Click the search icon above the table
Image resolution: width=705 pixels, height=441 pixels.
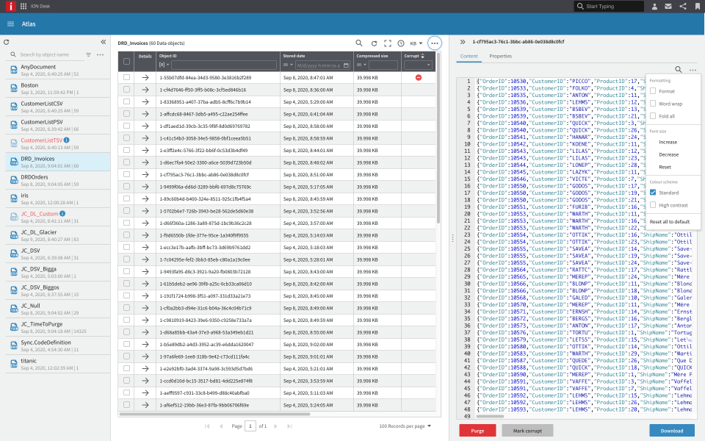(359, 43)
